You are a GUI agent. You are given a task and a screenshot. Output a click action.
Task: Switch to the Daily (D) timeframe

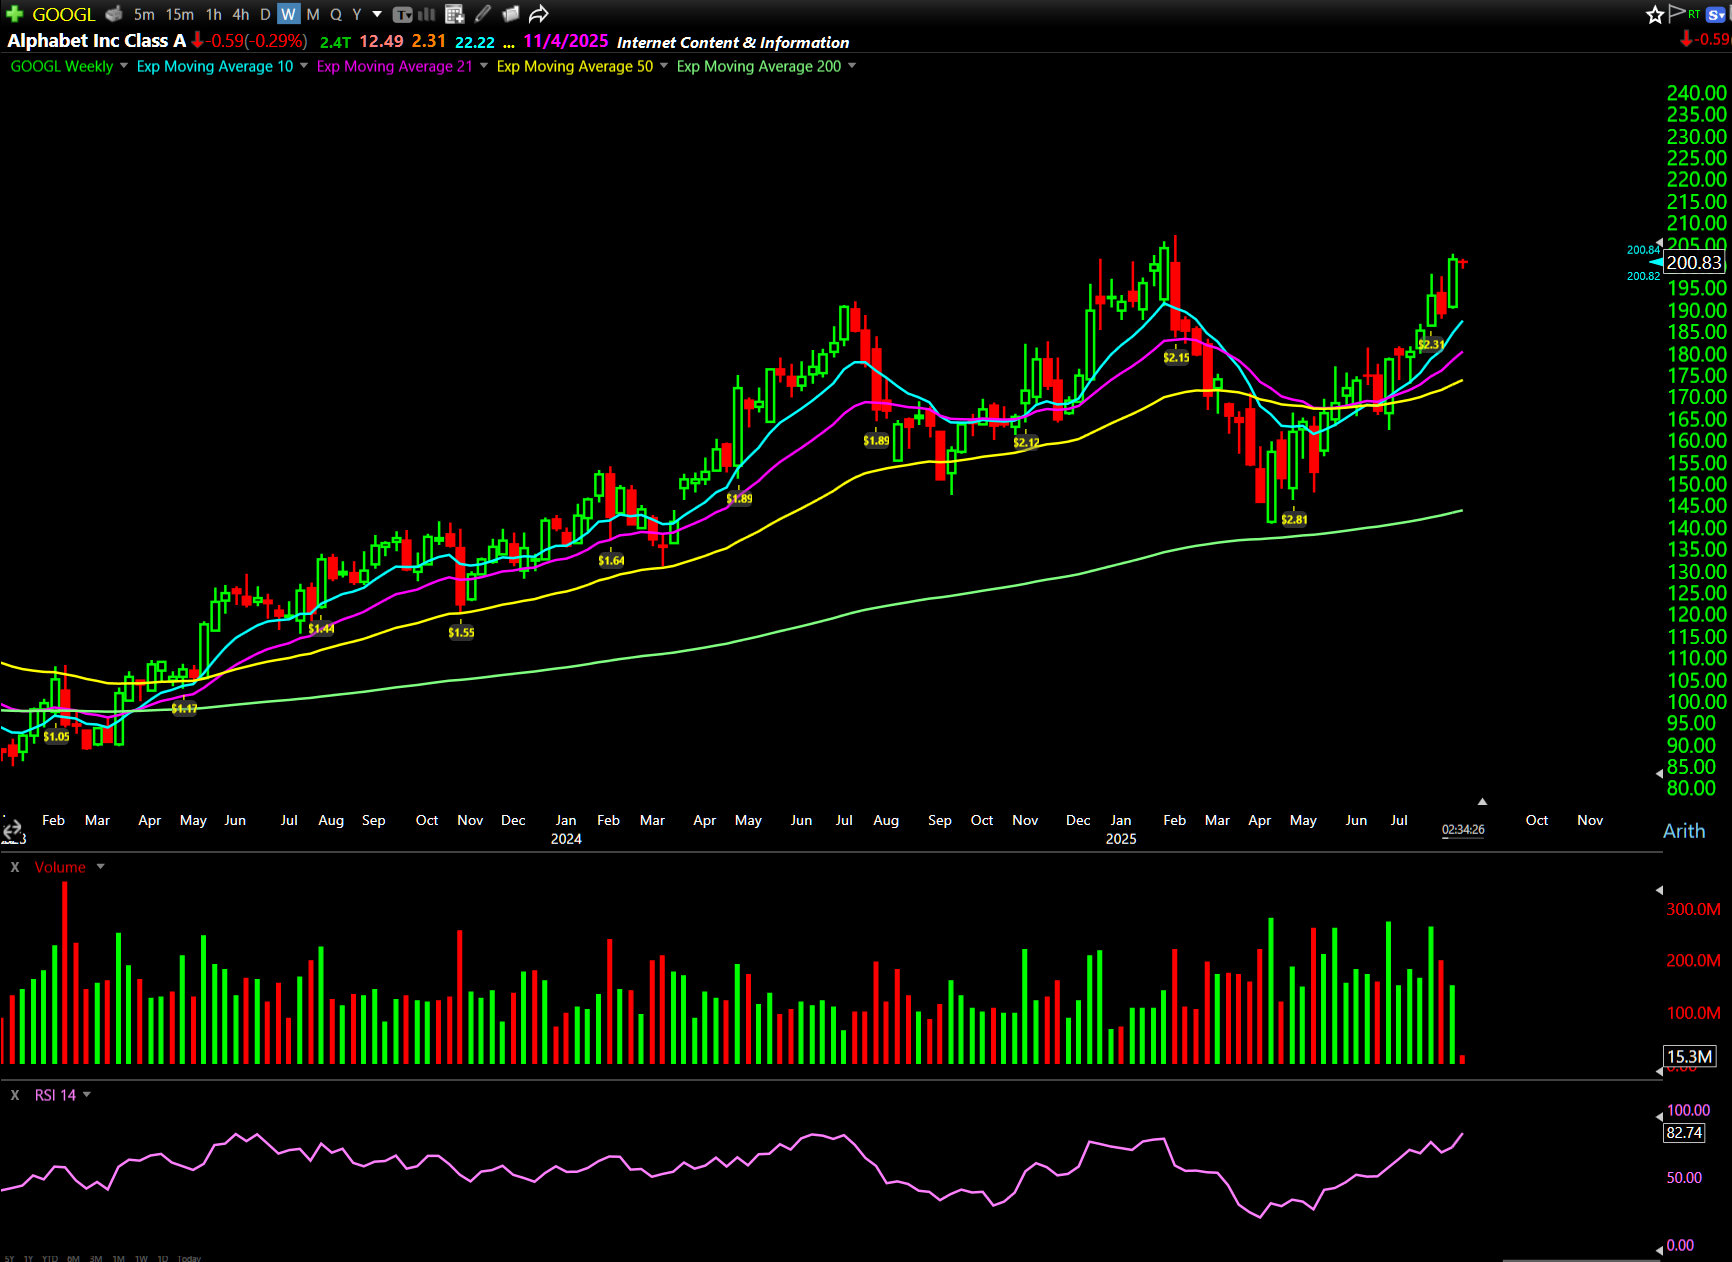point(265,14)
